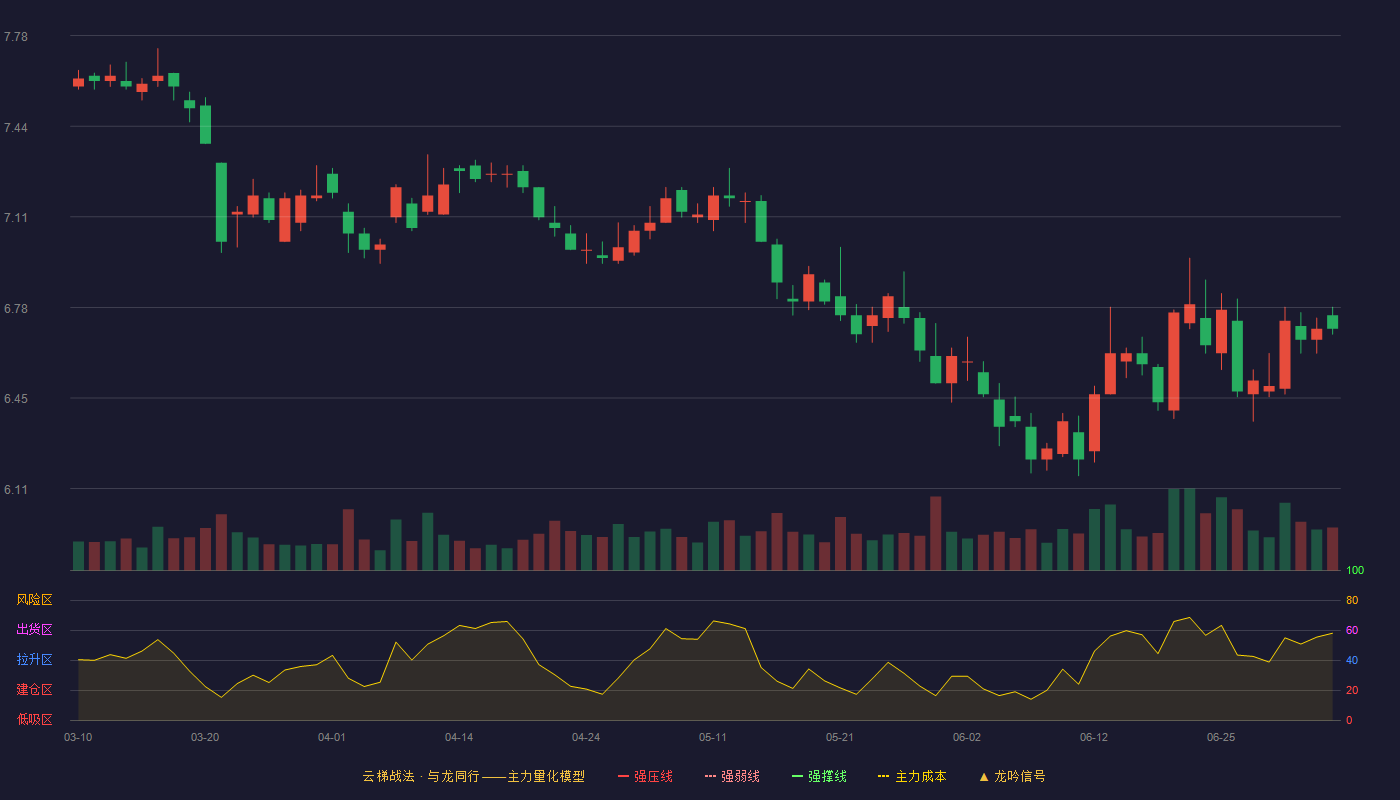Screen dimensions: 1400x800
Task: Hide the 主力成本 series via legend
Action: point(912,776)
